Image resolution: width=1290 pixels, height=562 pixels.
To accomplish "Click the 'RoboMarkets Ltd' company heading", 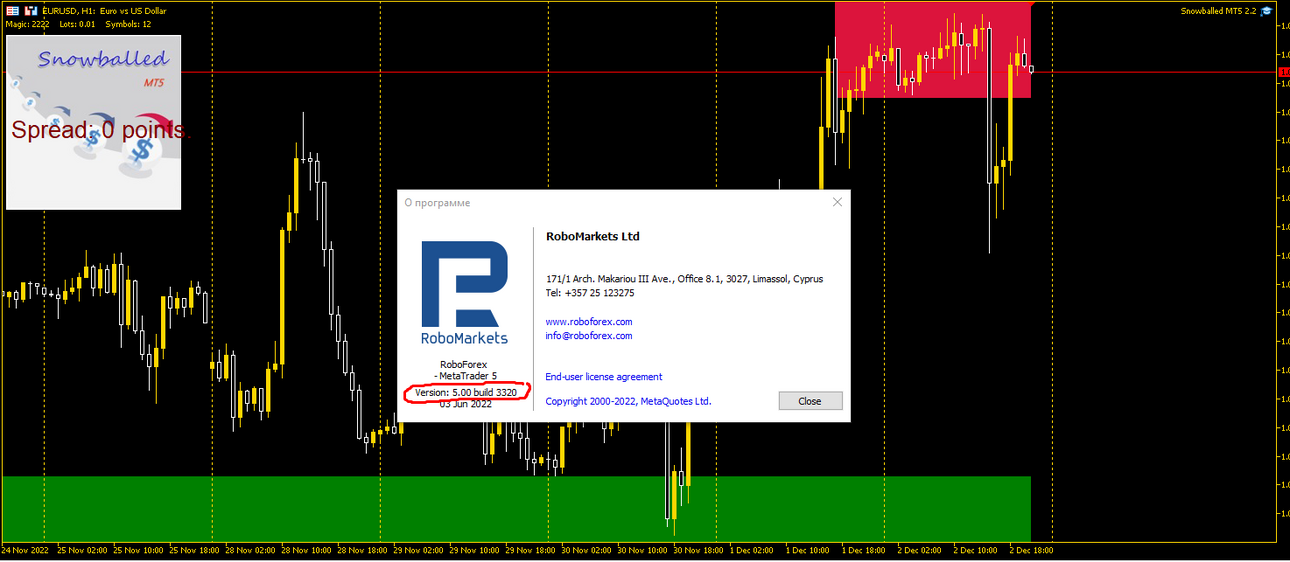I will pos(593,237).
